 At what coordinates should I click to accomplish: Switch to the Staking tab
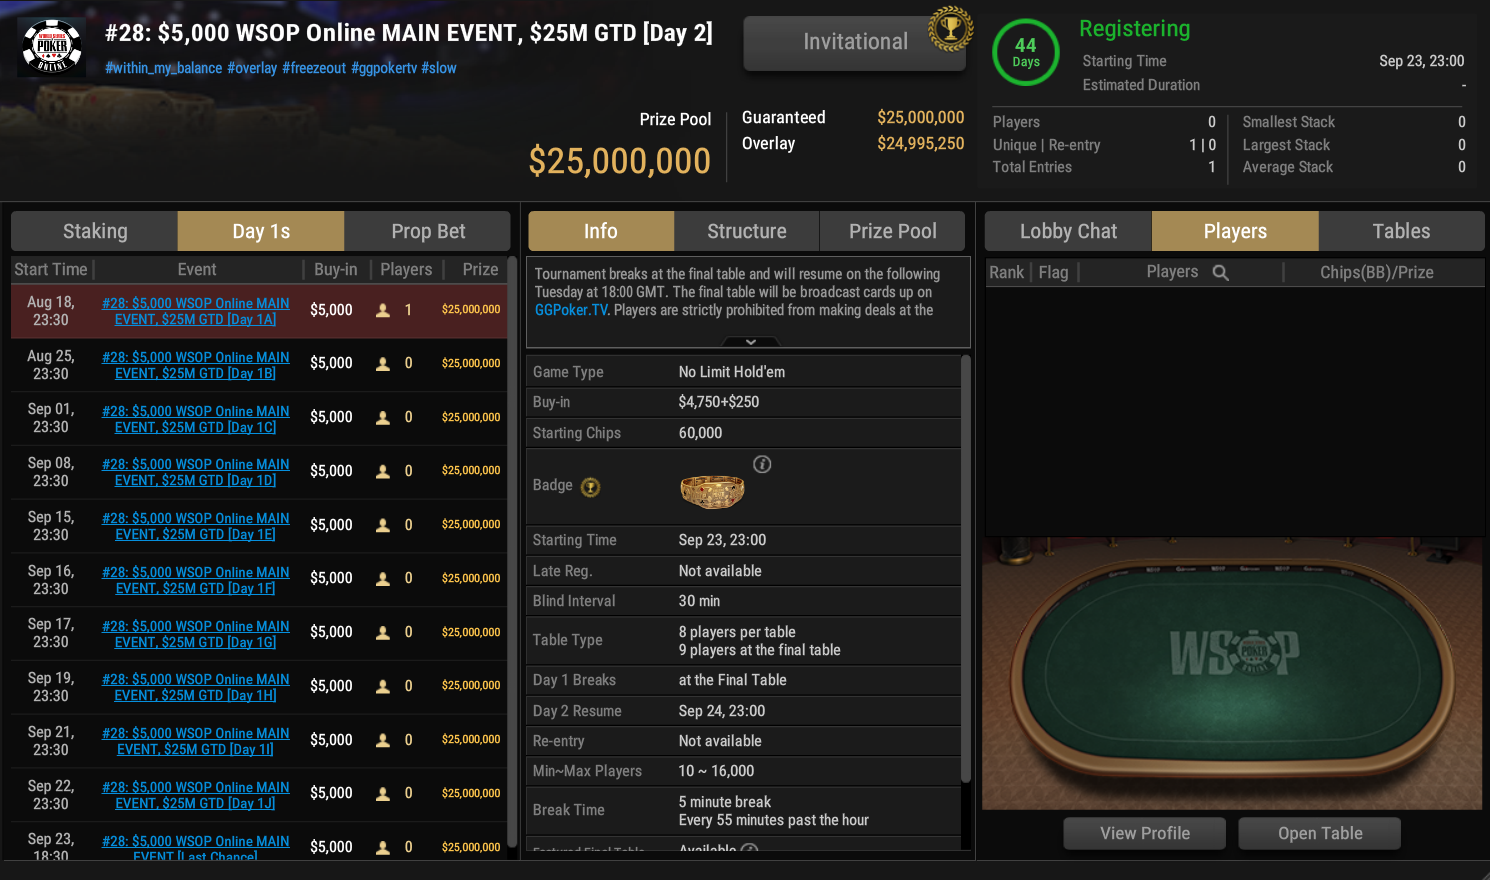(x=95, y=231)
